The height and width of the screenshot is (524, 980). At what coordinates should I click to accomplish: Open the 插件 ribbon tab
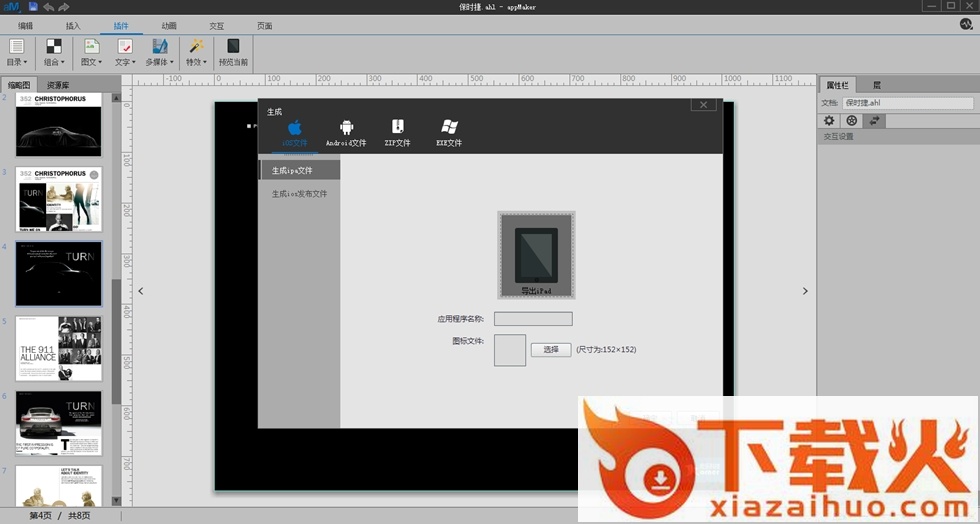click(x=121, y=26)
